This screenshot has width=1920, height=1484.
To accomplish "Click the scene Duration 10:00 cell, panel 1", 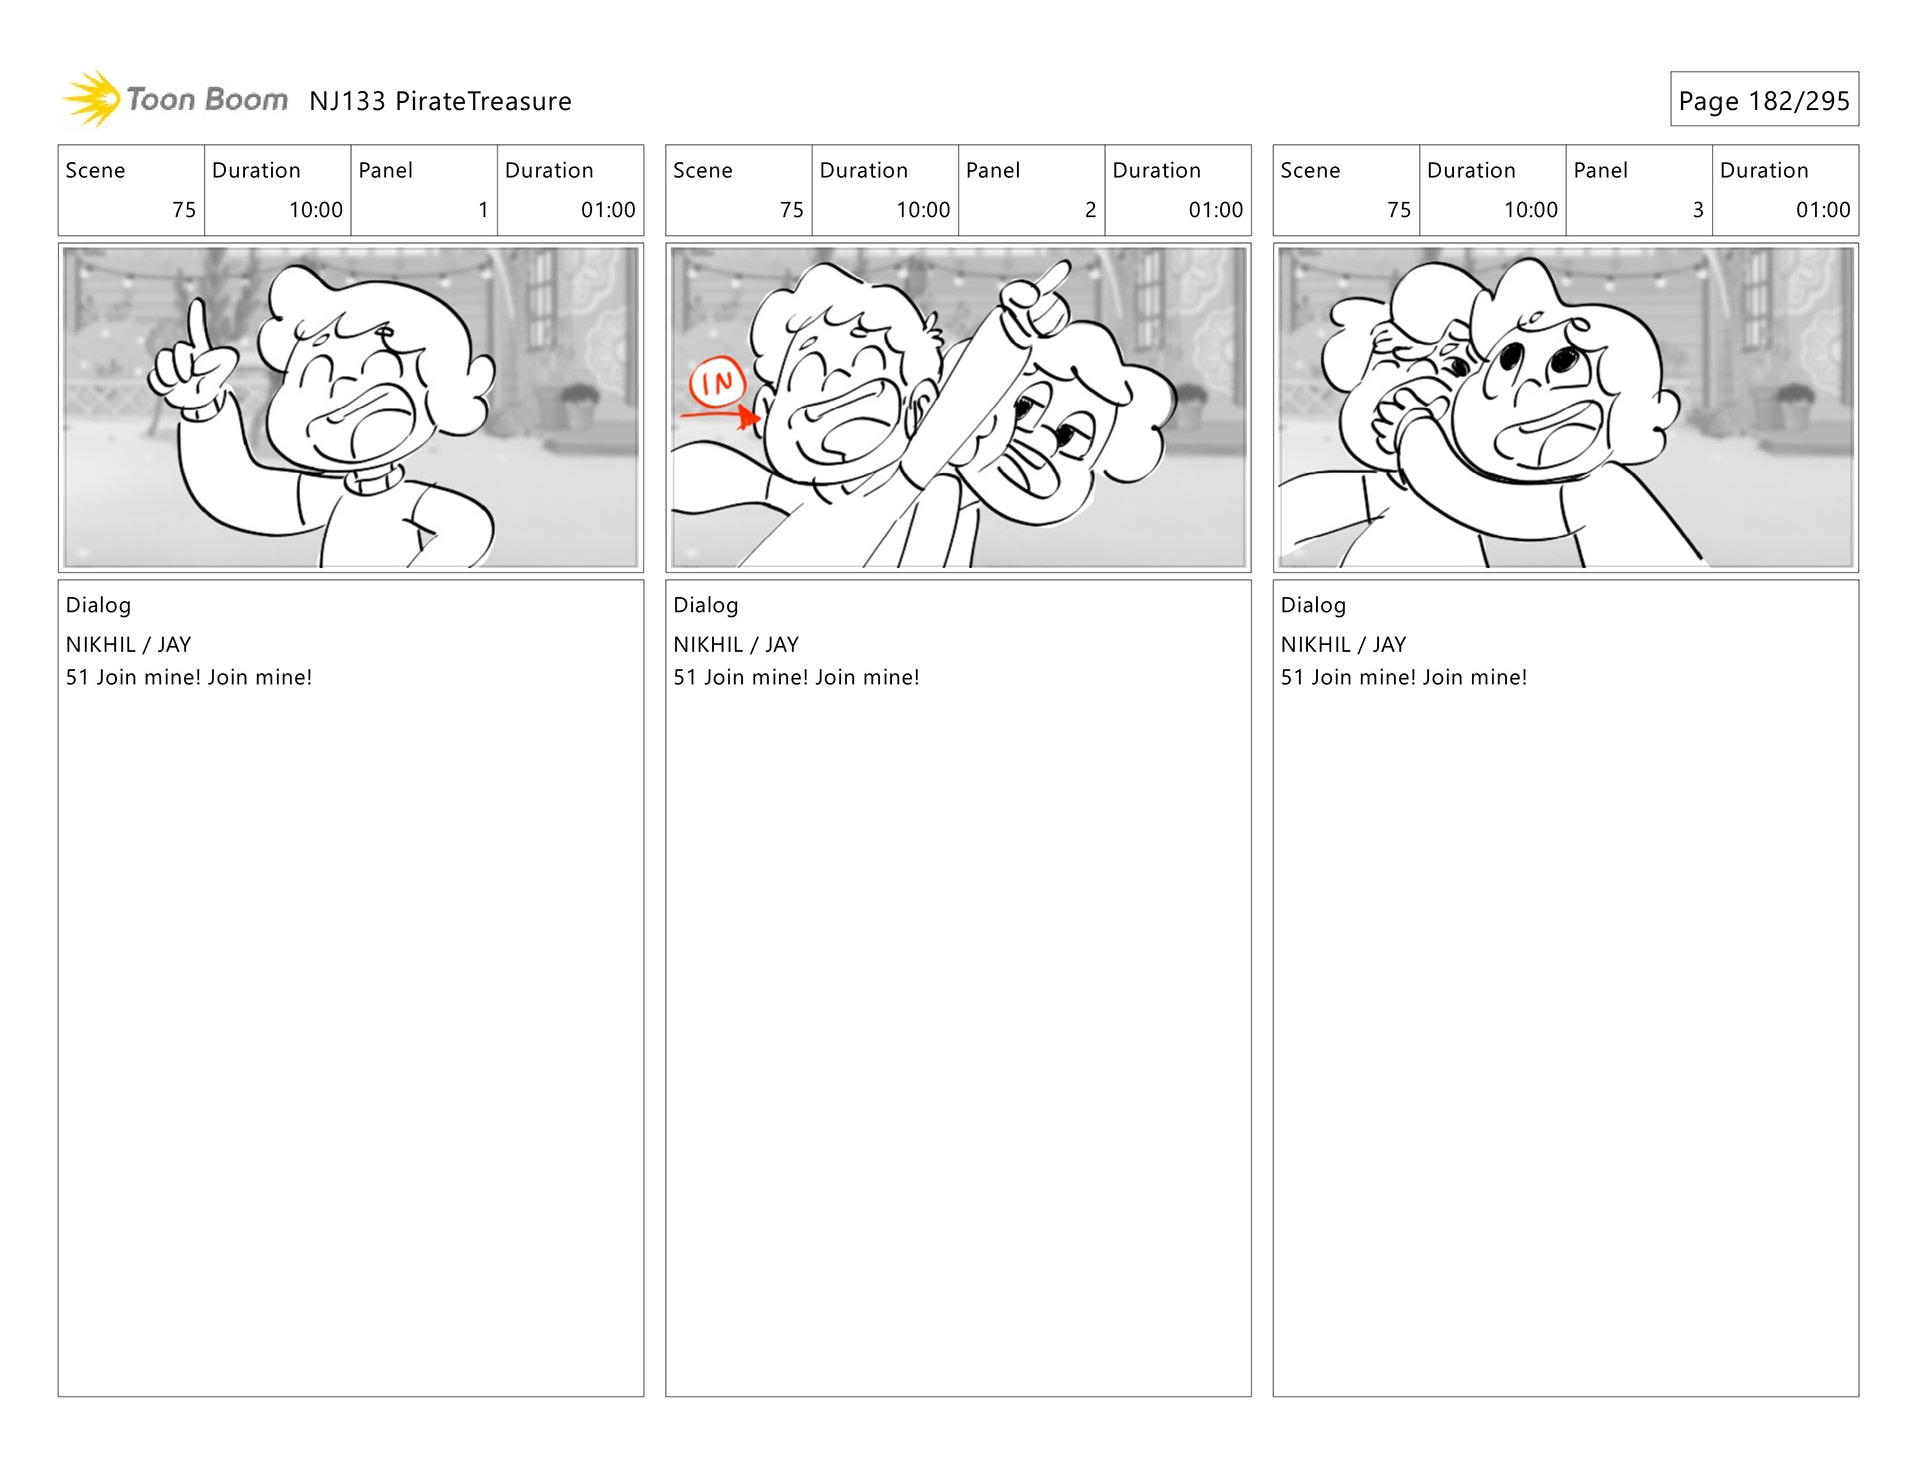I will click(278, 190).
